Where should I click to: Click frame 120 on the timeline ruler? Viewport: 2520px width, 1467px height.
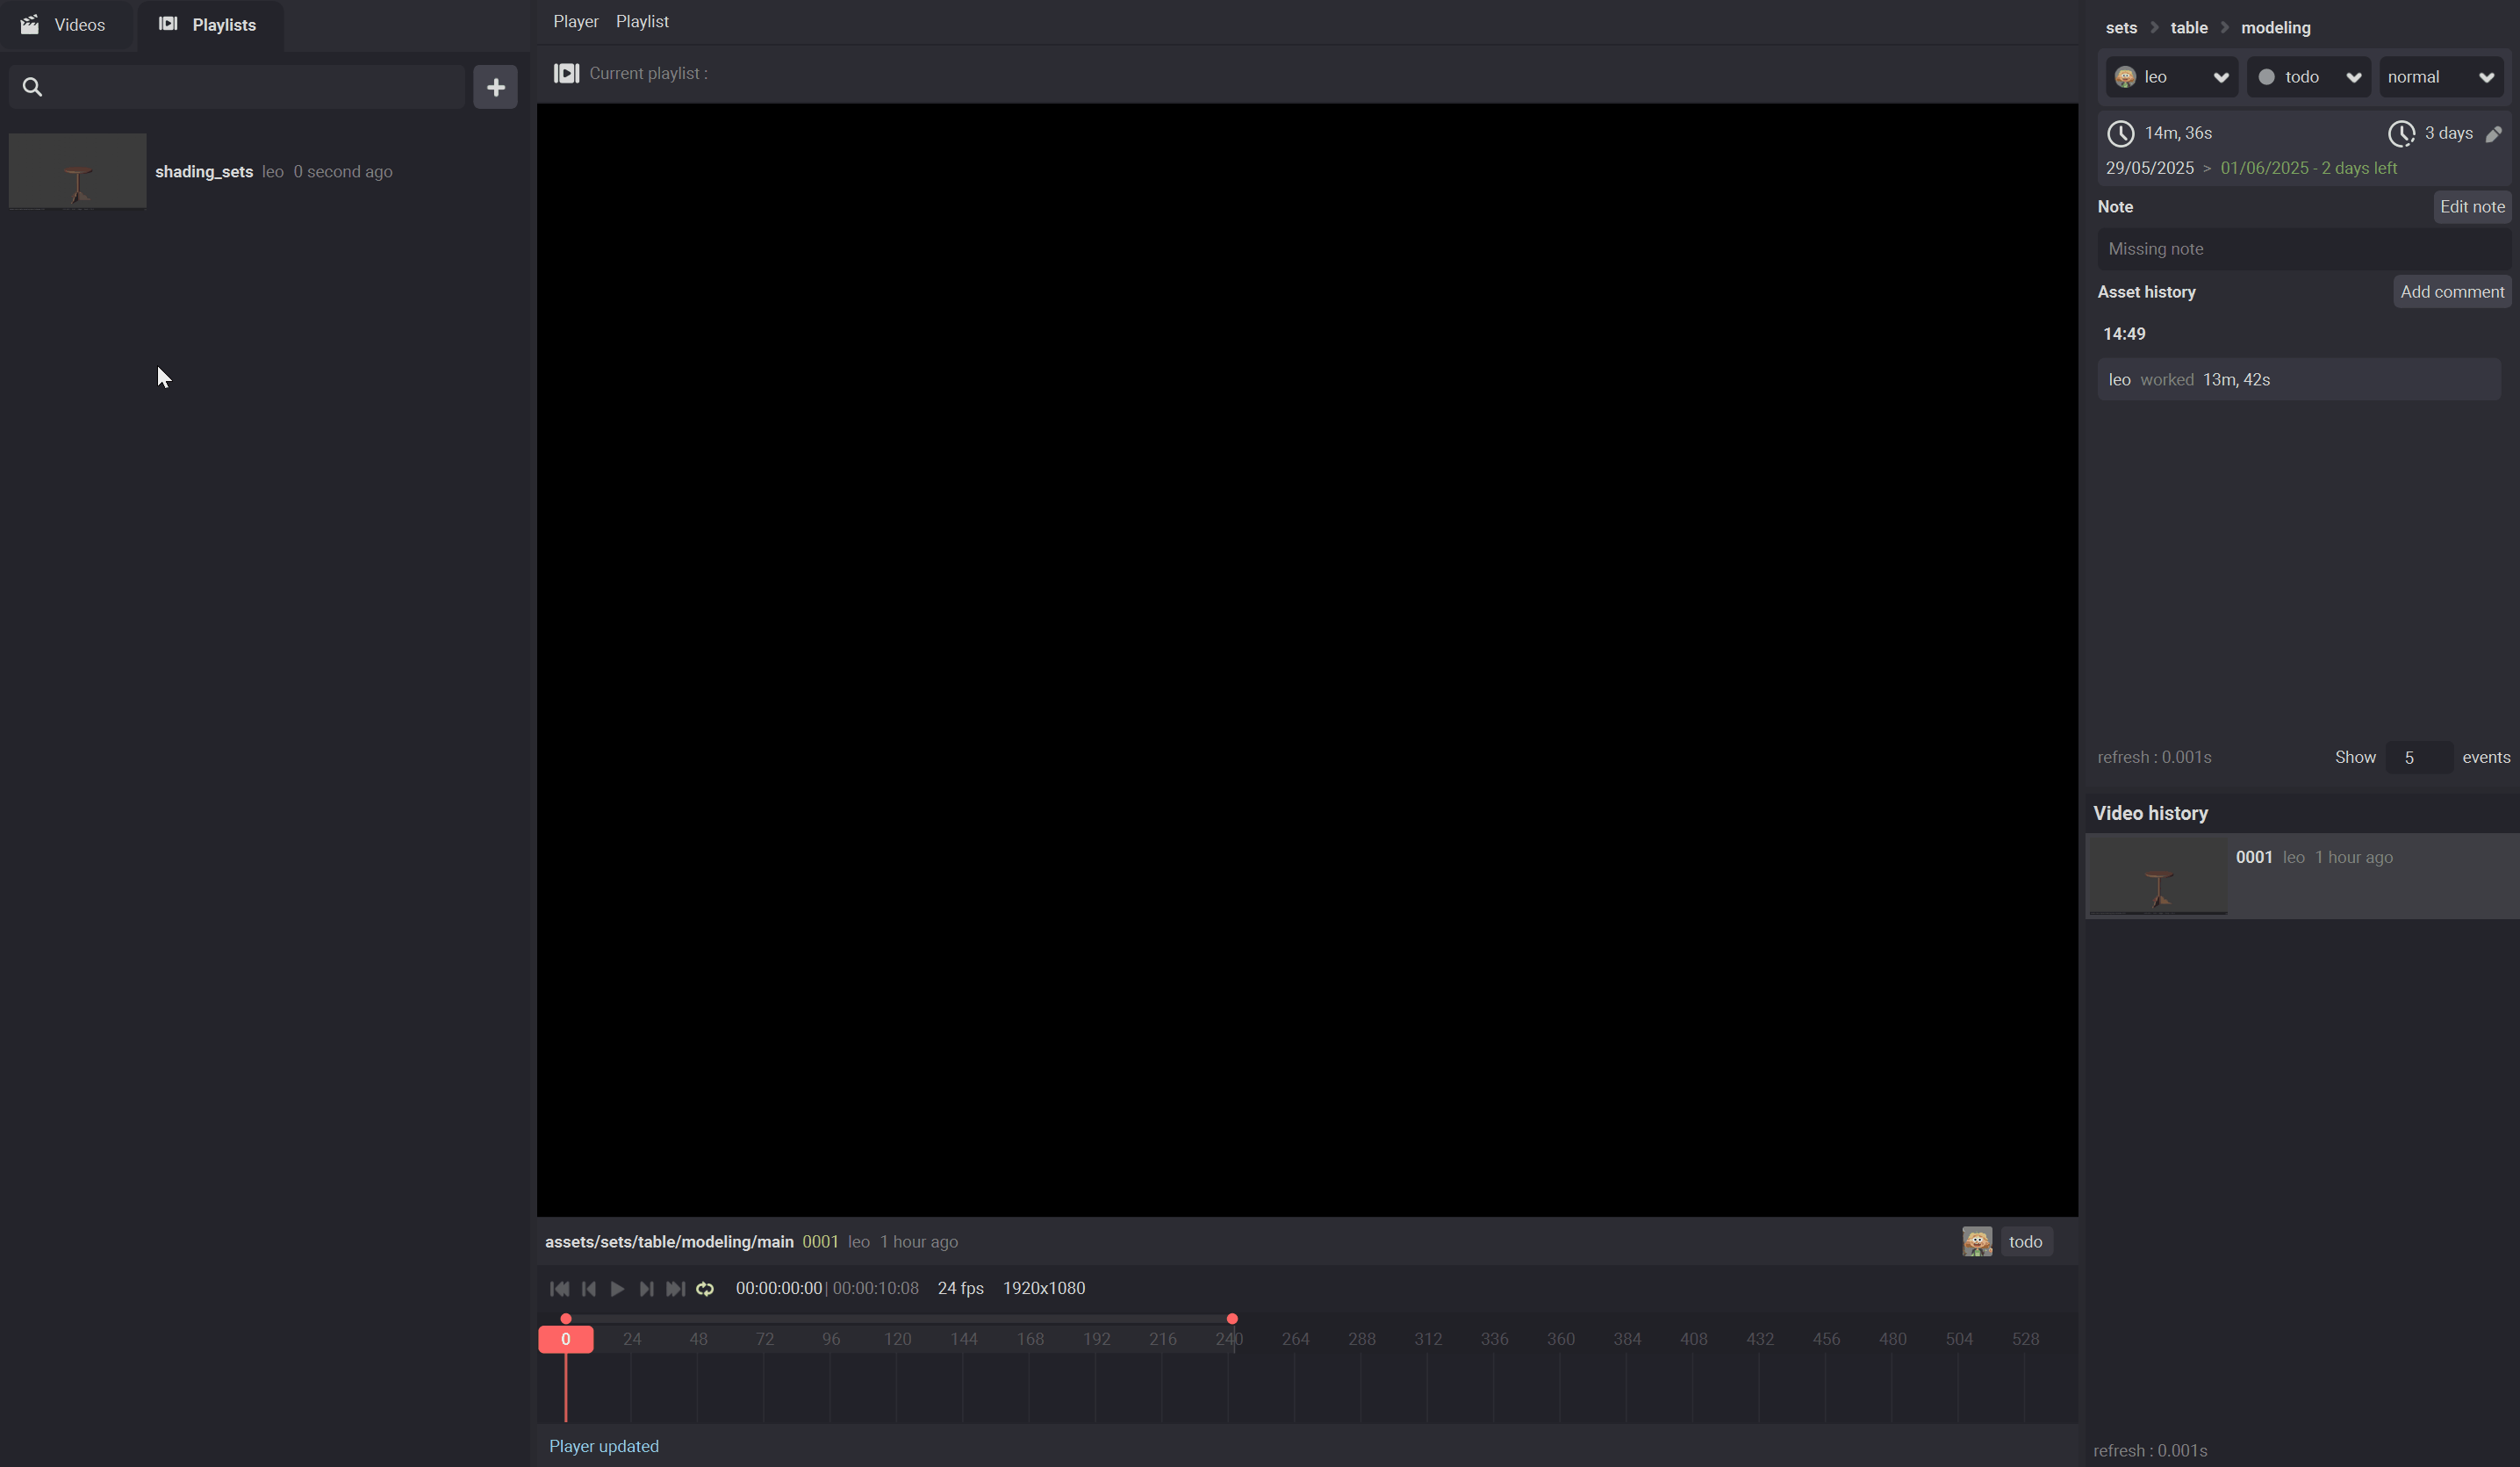click(x=897, y=1339)
